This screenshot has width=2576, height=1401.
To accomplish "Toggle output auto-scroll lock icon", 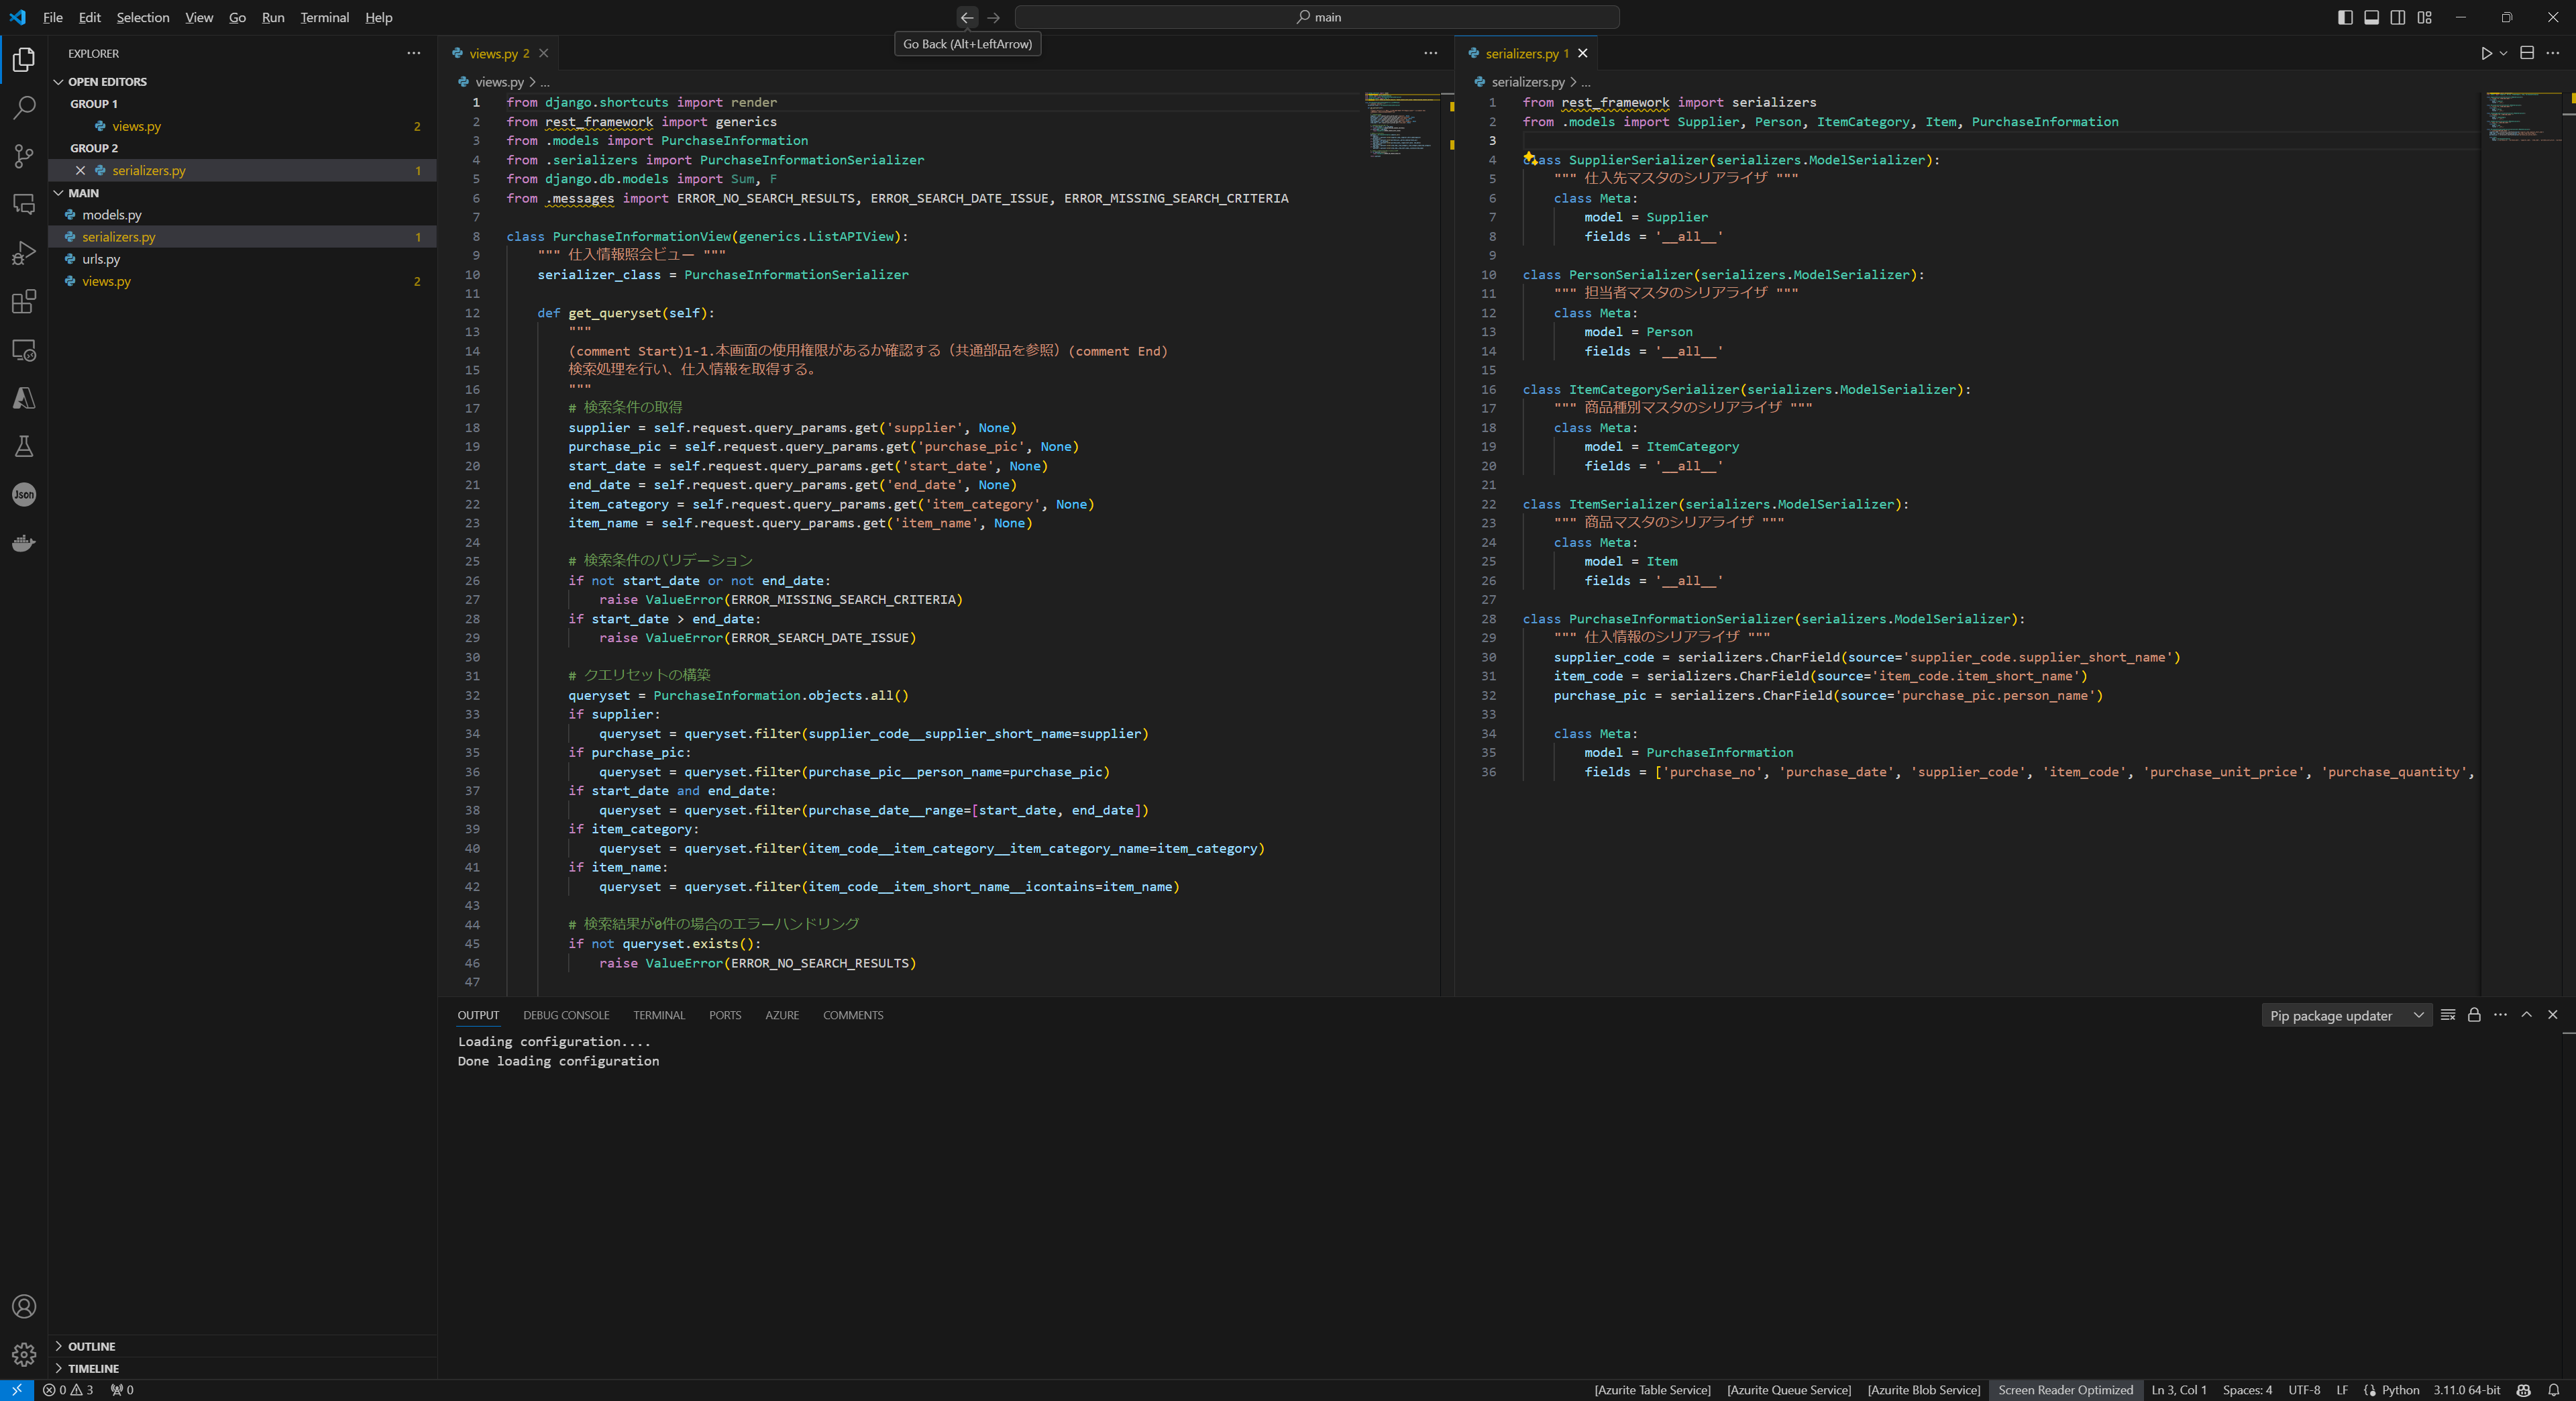I will (x=2474, y=1015).
